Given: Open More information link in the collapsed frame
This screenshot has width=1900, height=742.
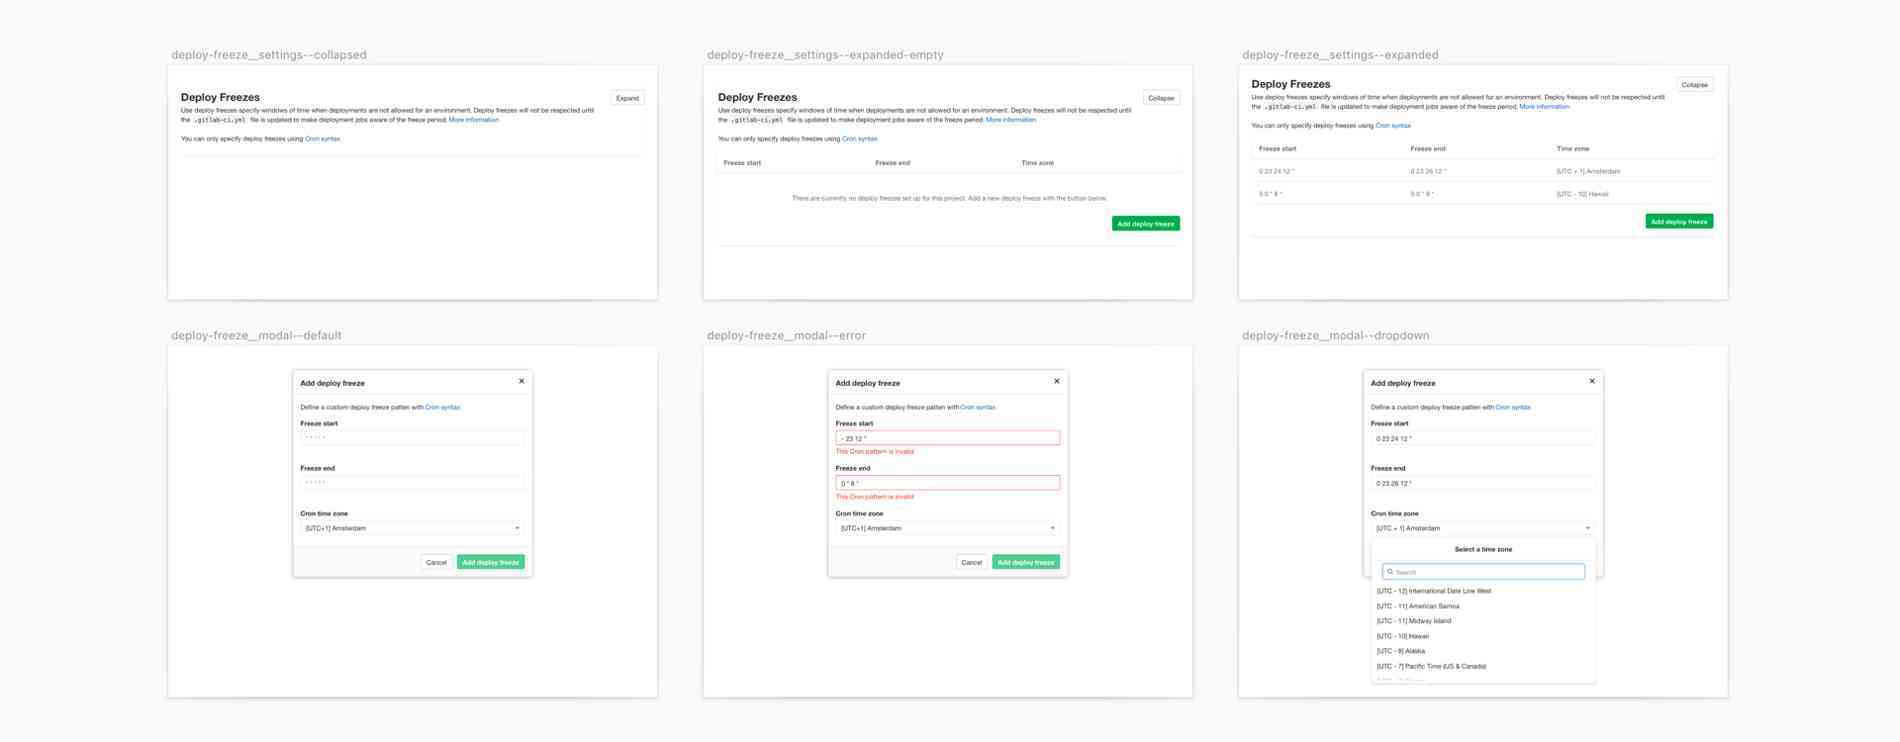Looking at the screenshot, I should click(x=473, y=120).
